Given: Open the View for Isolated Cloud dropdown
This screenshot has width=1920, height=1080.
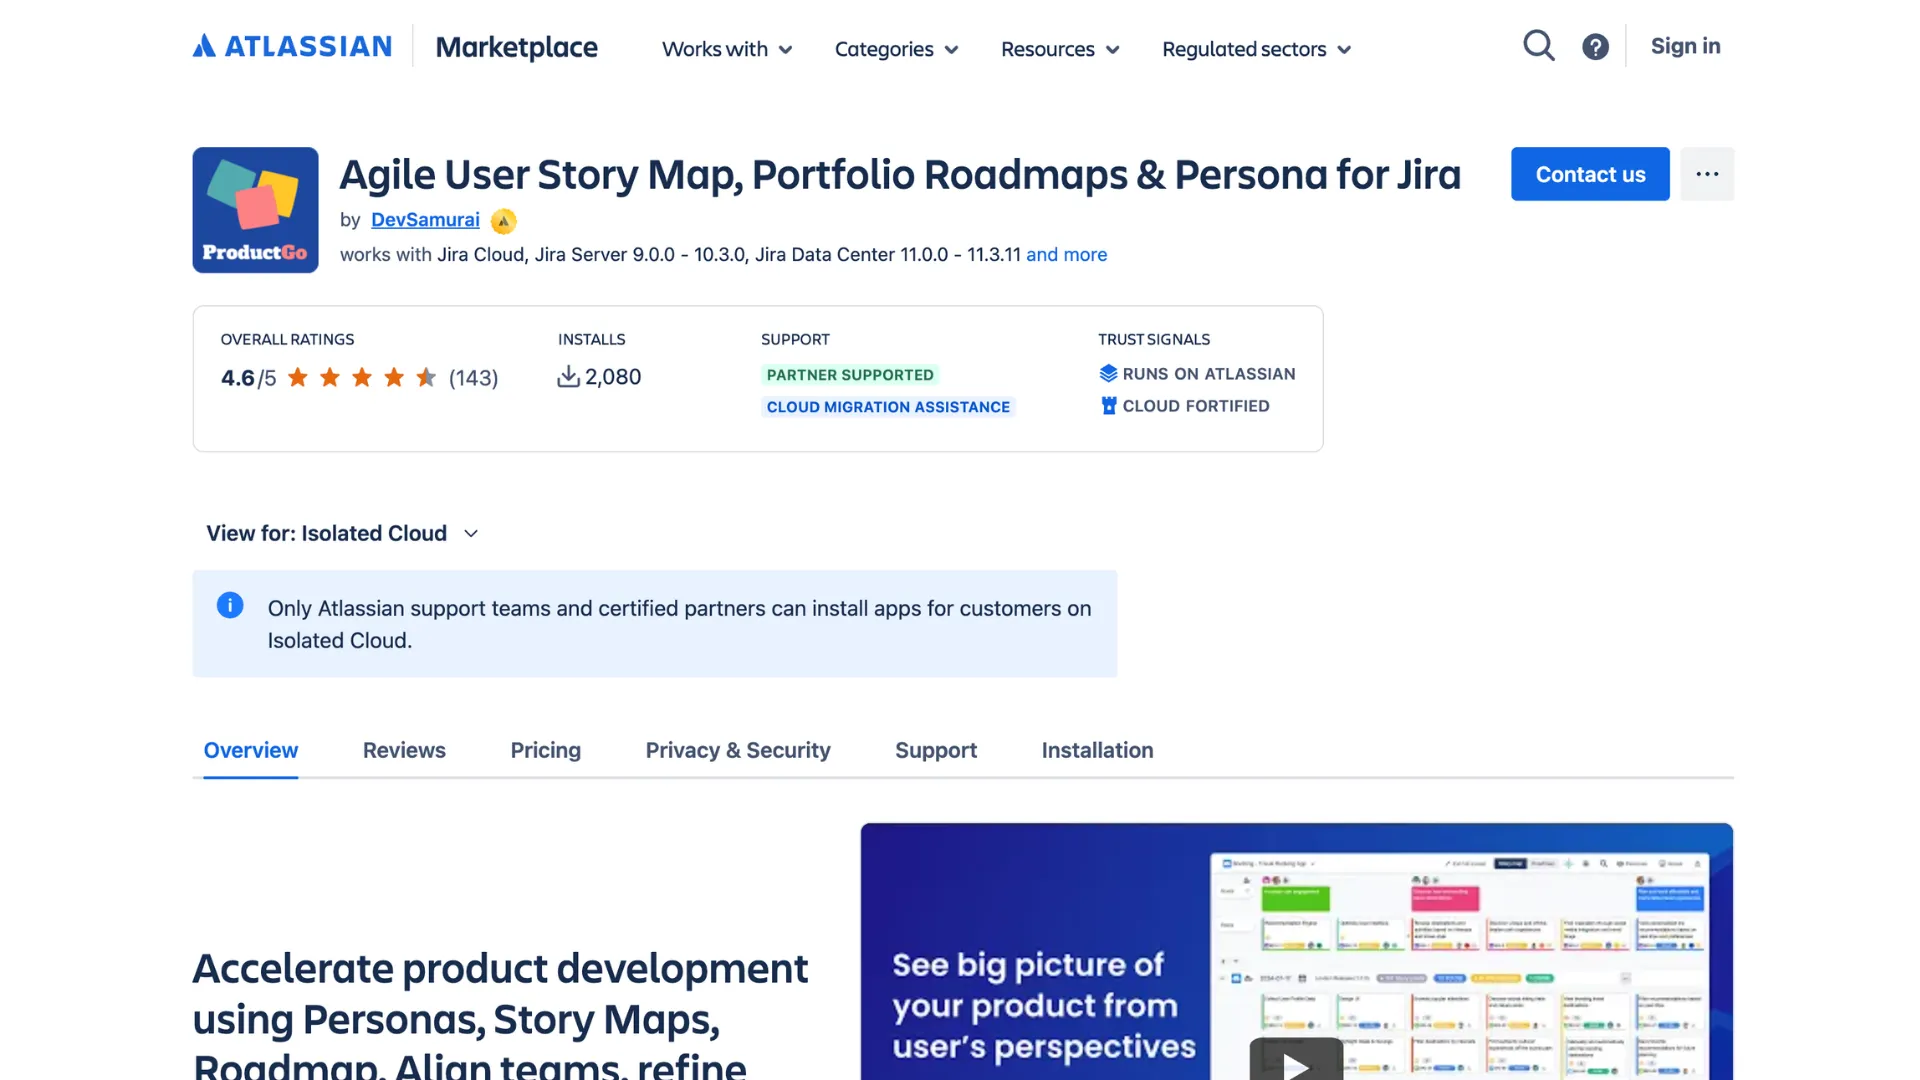Looking at the screenshot, I should point(342,534).
